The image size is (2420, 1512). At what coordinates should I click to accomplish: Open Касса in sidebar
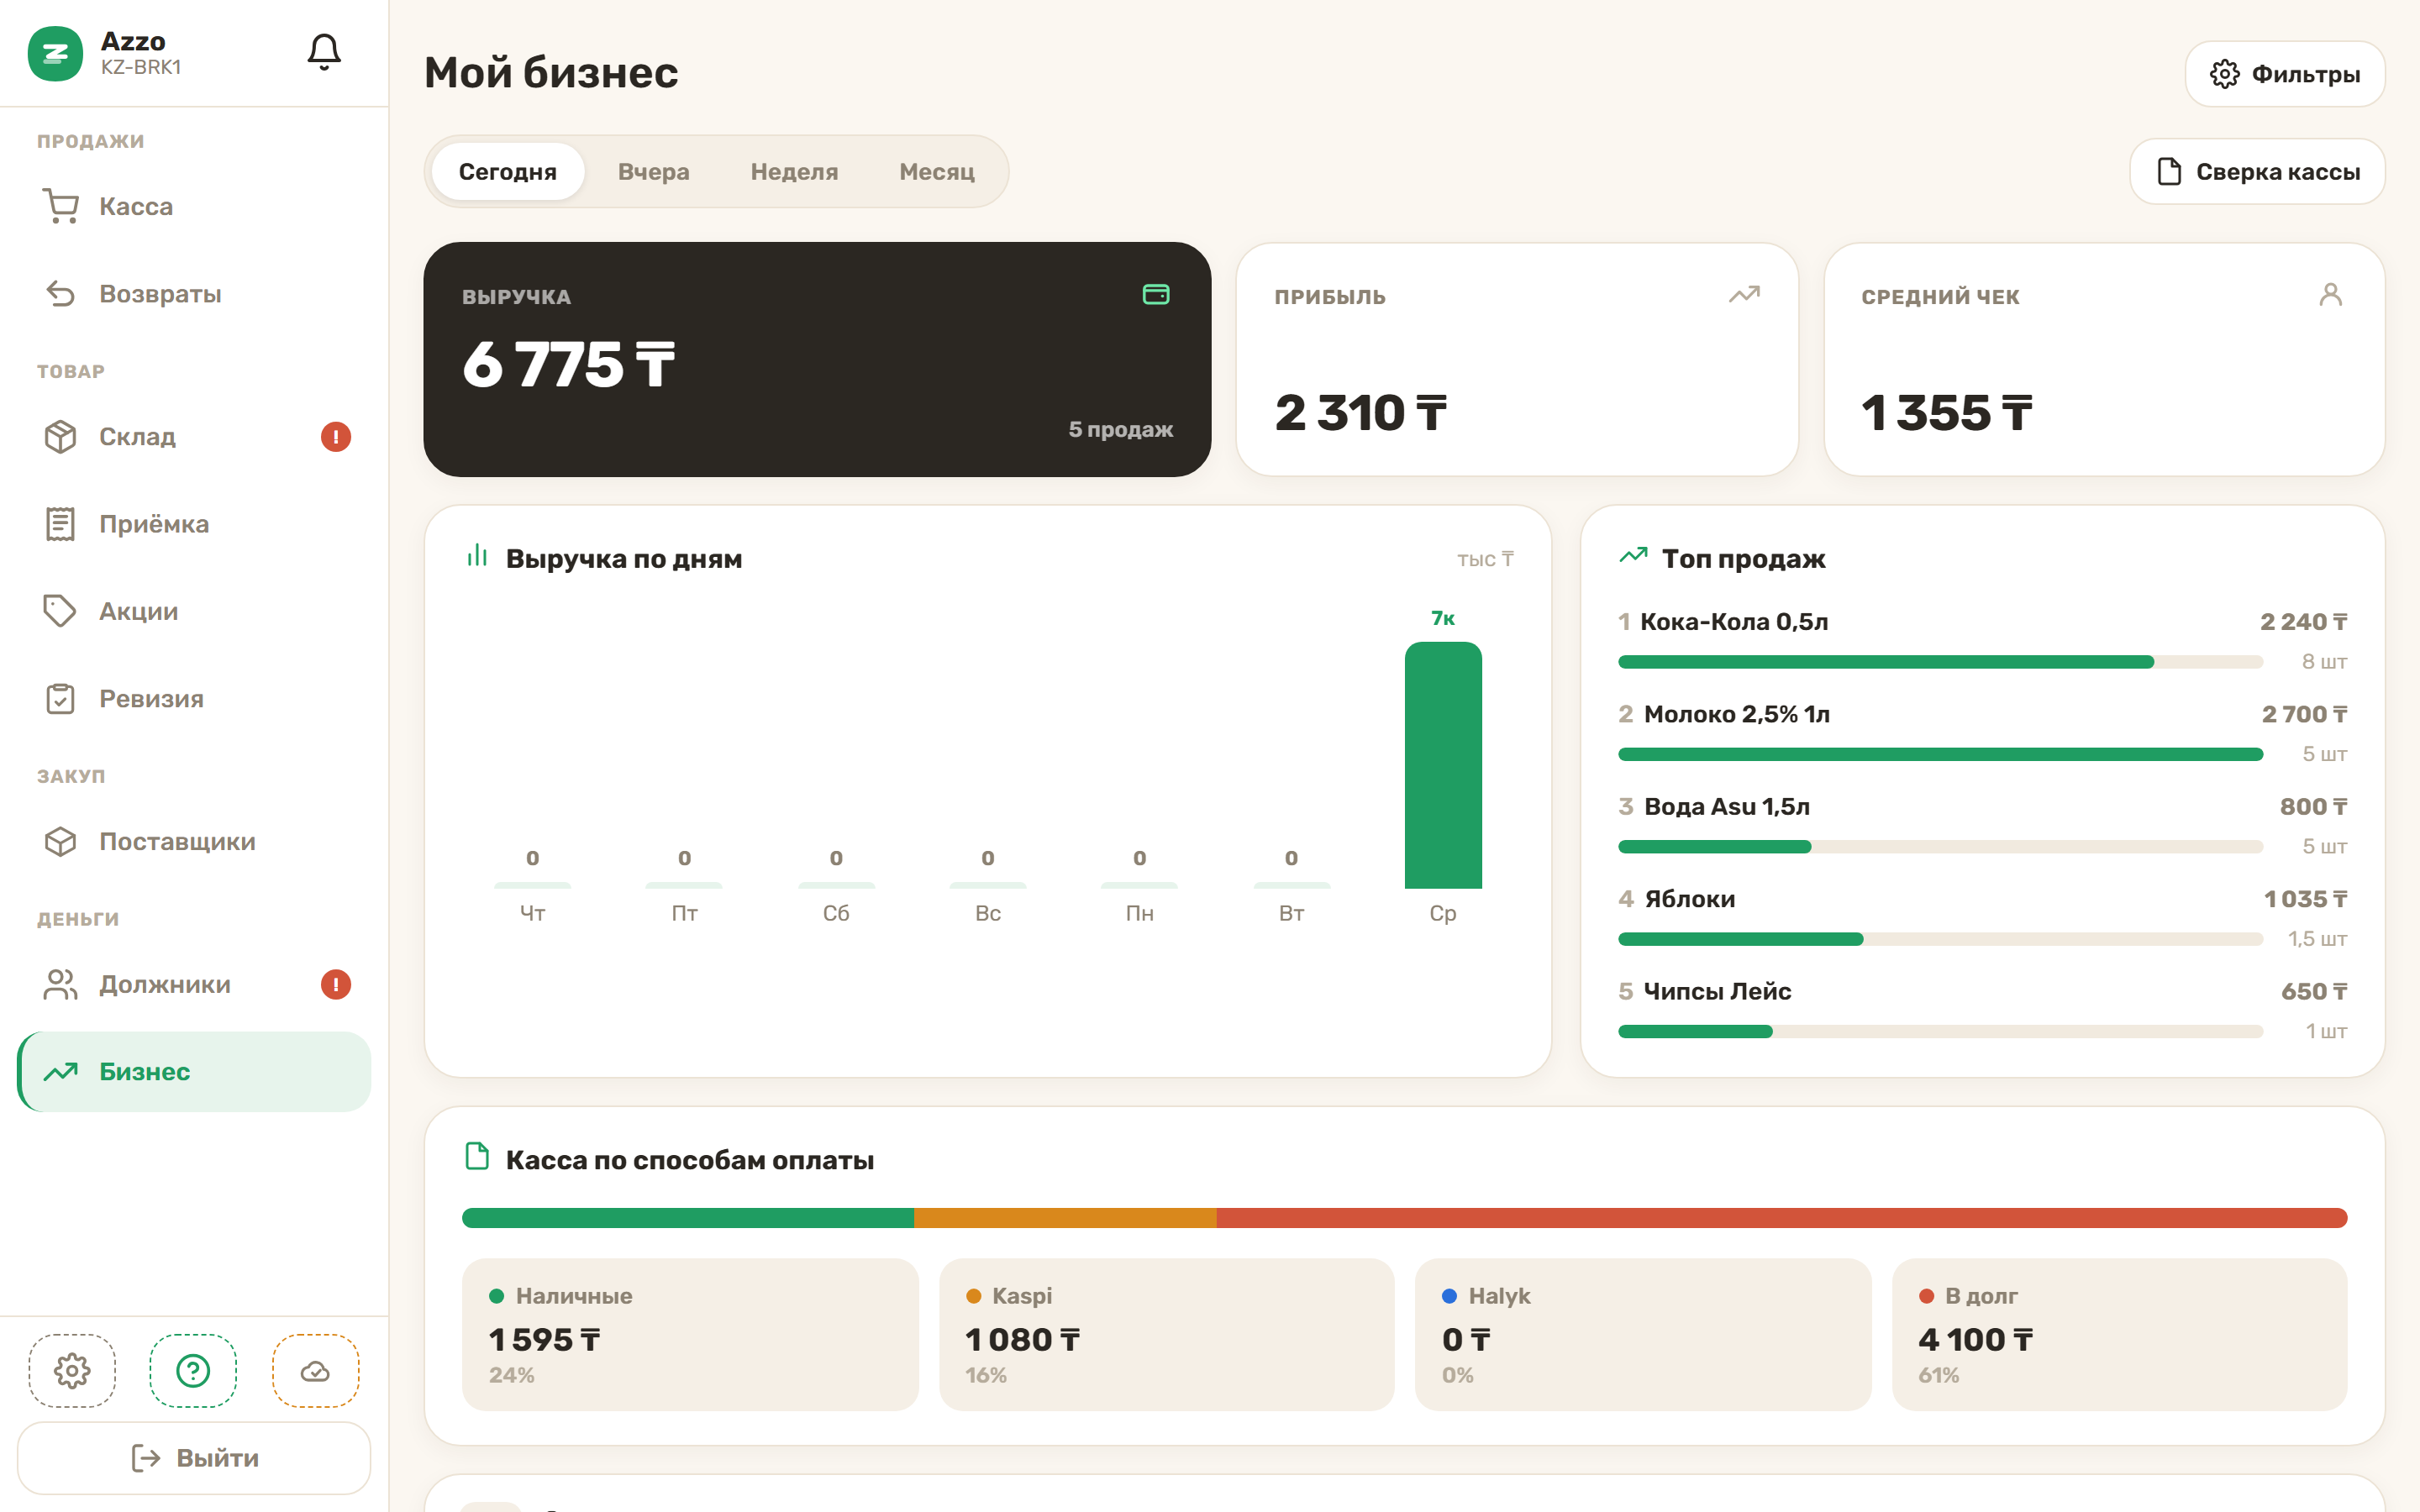pos(194,207)
